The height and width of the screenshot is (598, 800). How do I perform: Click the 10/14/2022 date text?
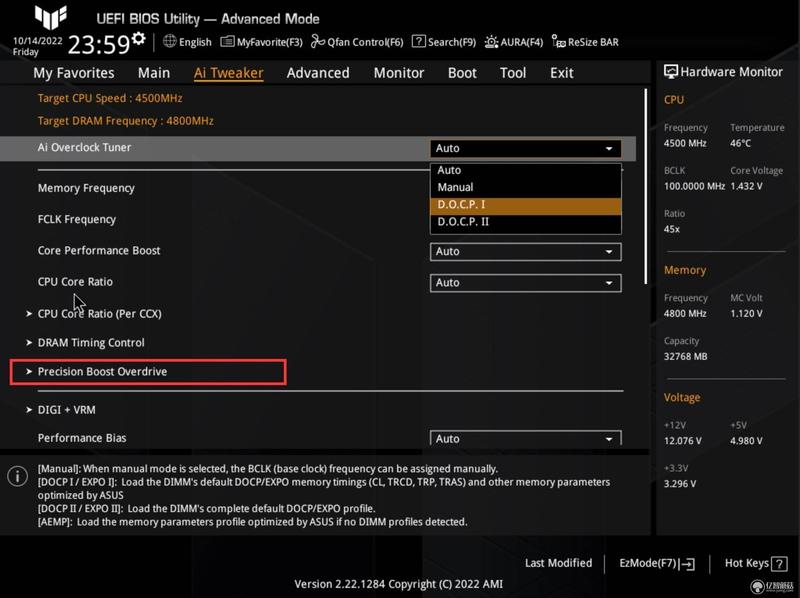click(x=38, y=41)
